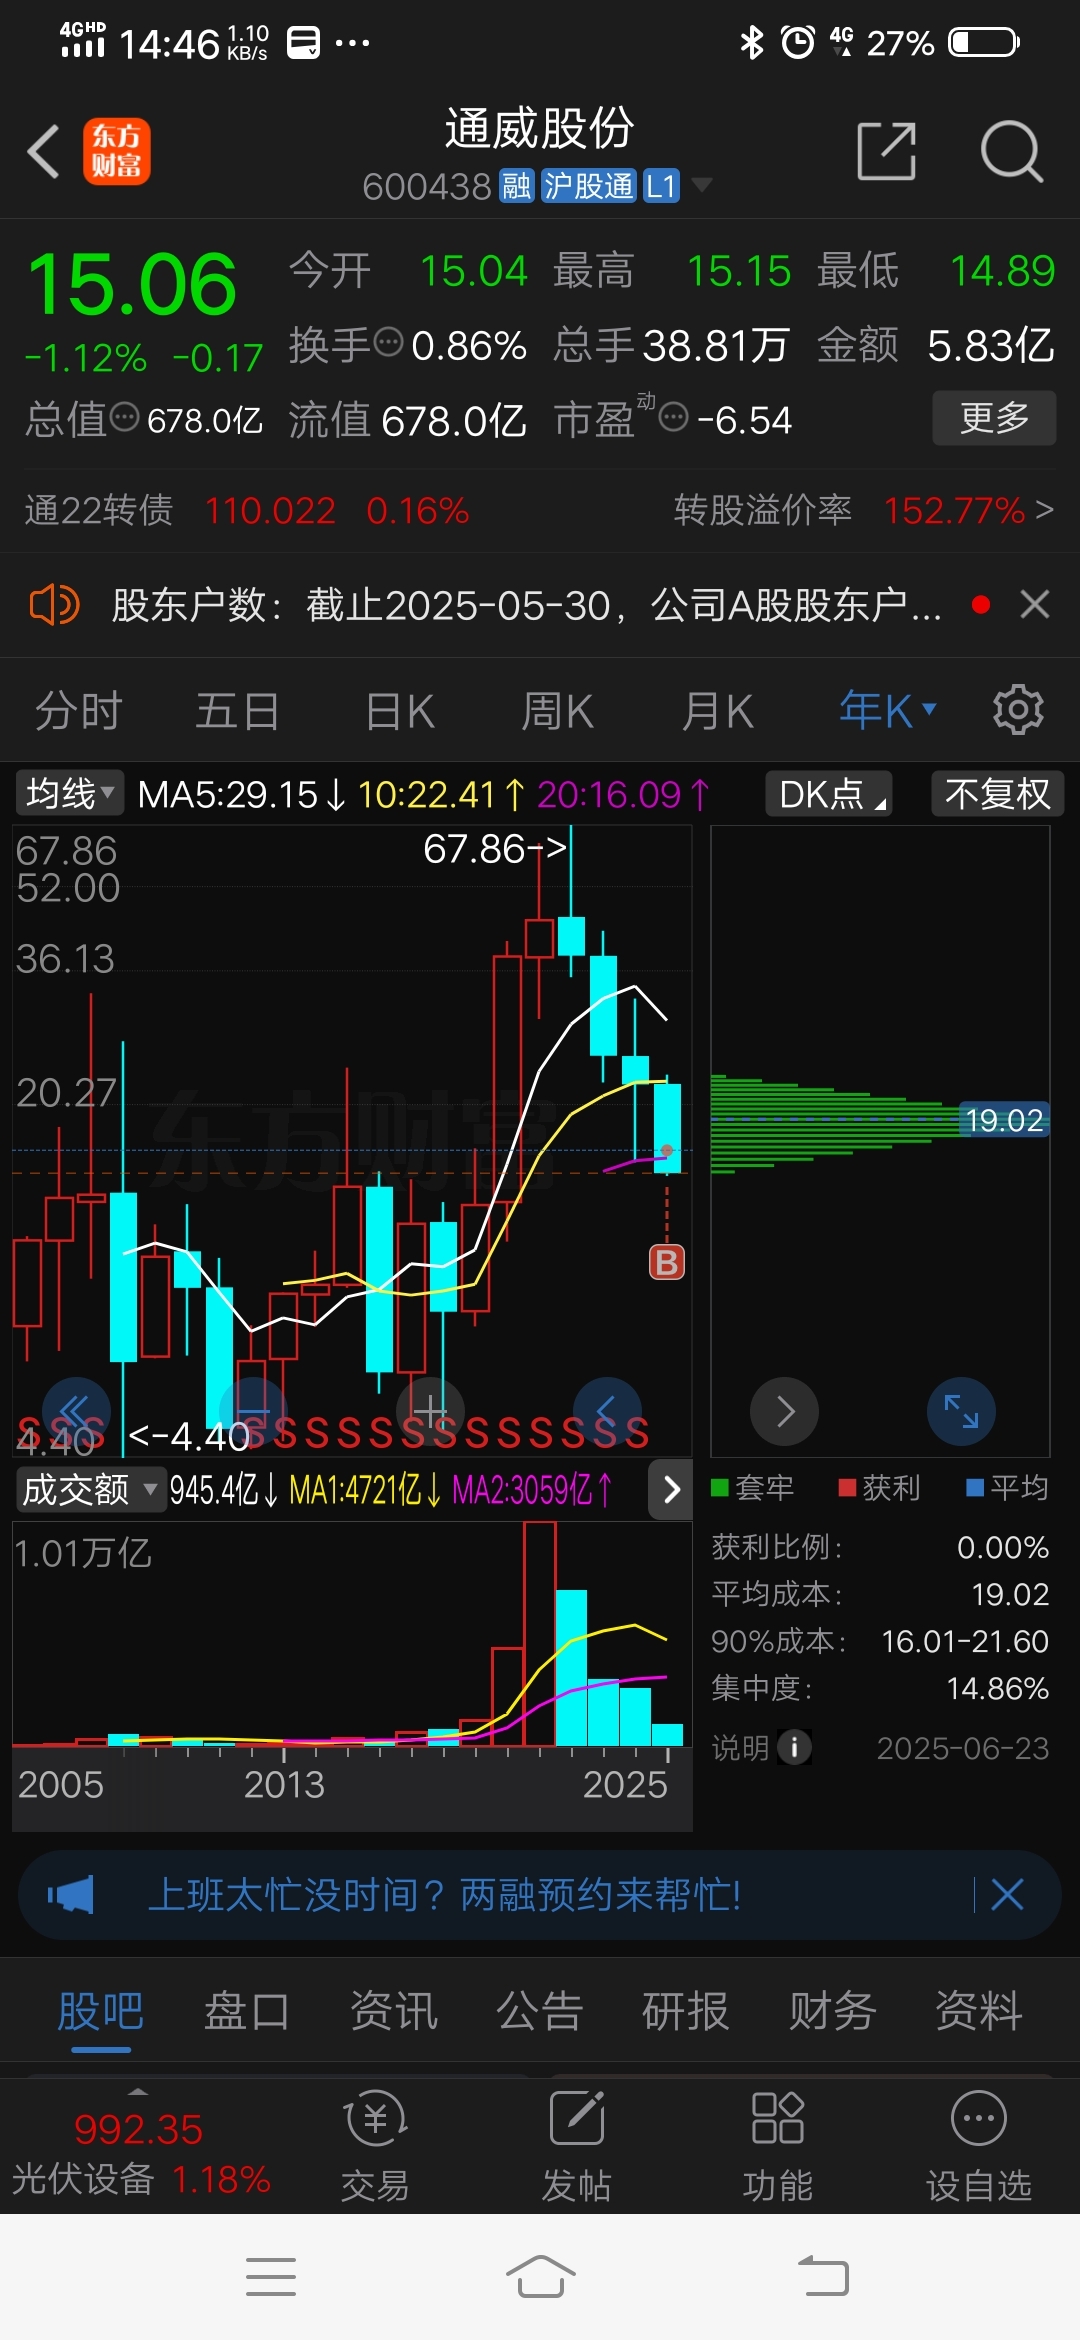Expand chip distribution to fullscreen
Viewport: 1080px width, 2340px height.
[962, 1411]
